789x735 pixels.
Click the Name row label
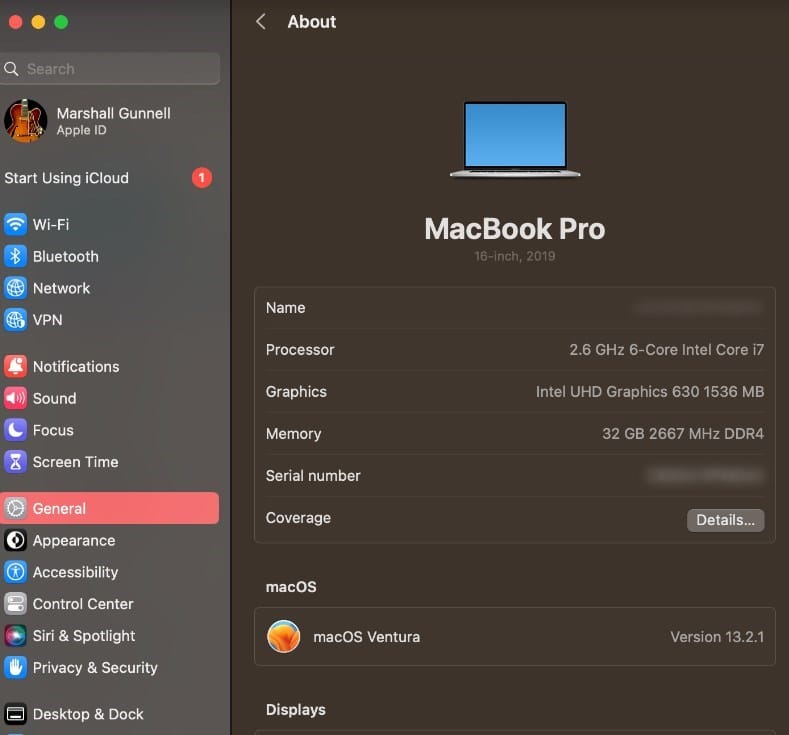[285, 307]
